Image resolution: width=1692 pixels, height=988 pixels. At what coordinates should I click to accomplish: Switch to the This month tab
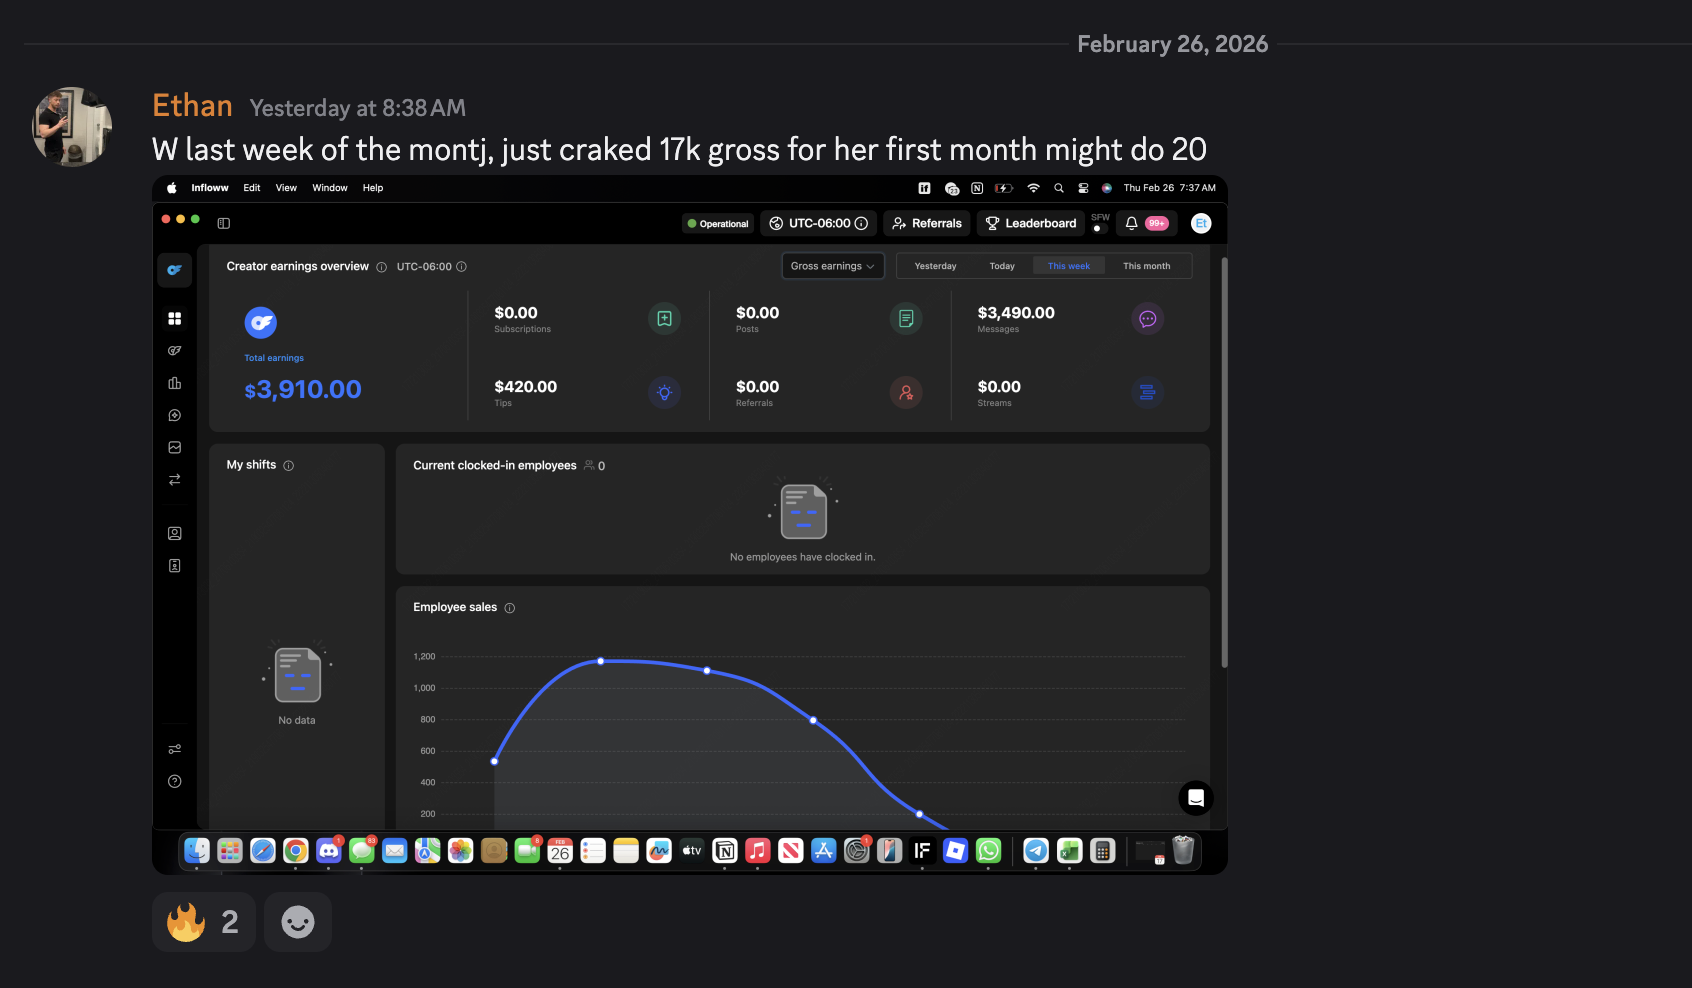pyautogui.click(x=1146, y=266)
